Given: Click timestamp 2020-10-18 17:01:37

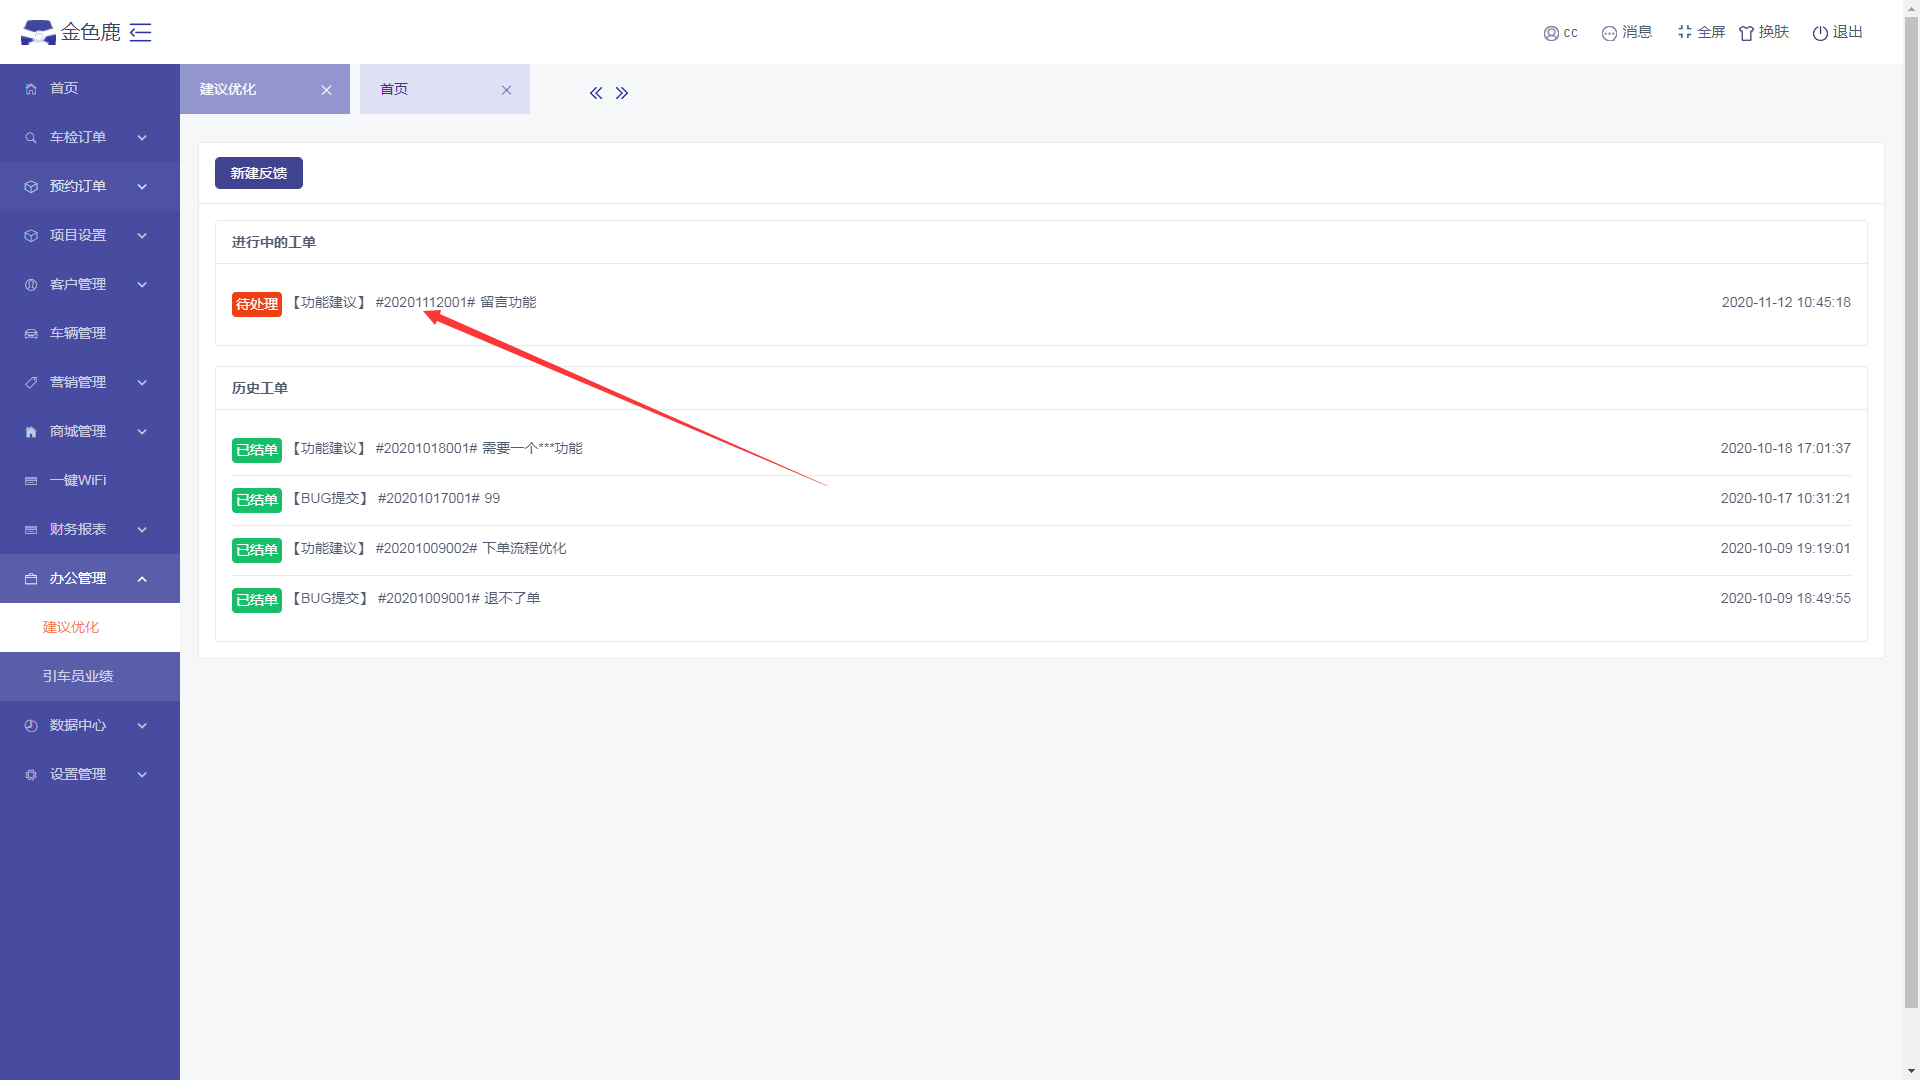Looking at the screenshot, I should (1785, 449).
